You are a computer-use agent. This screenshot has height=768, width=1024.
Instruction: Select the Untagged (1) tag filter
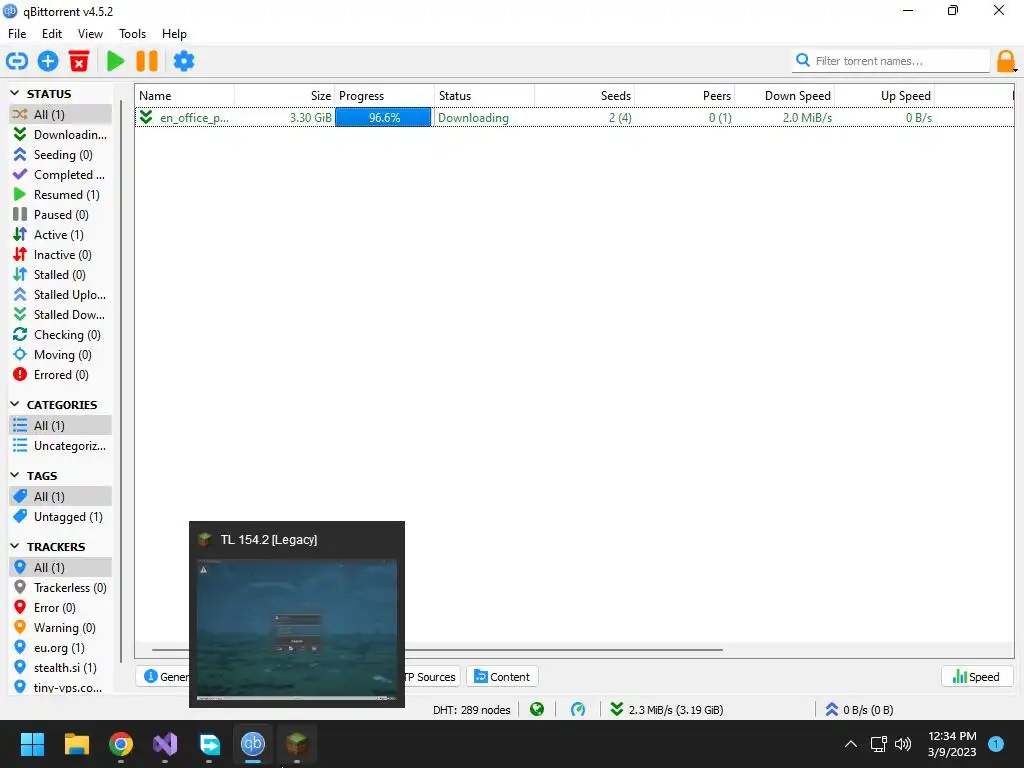60,517
